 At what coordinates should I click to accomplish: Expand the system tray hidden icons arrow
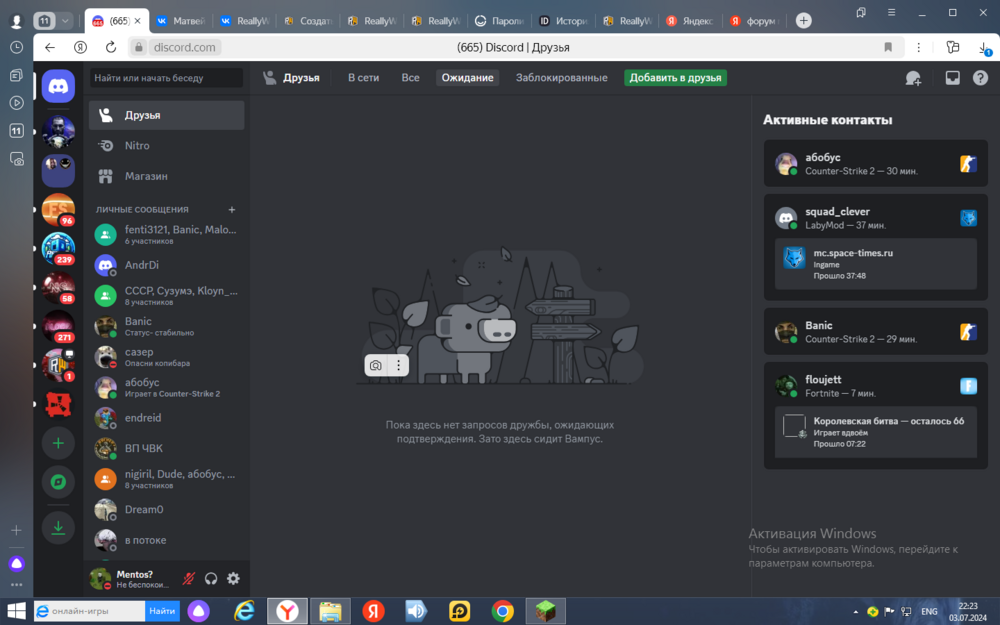(855, 612)
